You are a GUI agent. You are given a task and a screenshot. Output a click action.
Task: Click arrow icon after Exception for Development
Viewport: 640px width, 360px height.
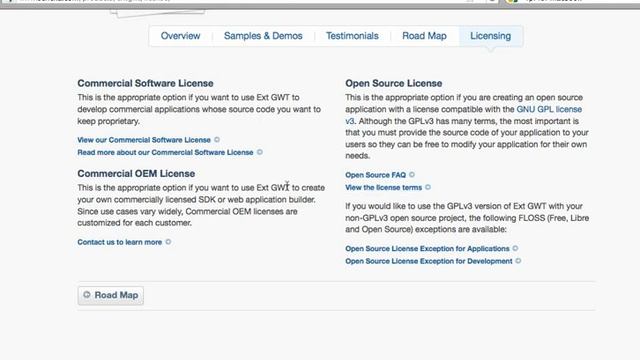518,261
